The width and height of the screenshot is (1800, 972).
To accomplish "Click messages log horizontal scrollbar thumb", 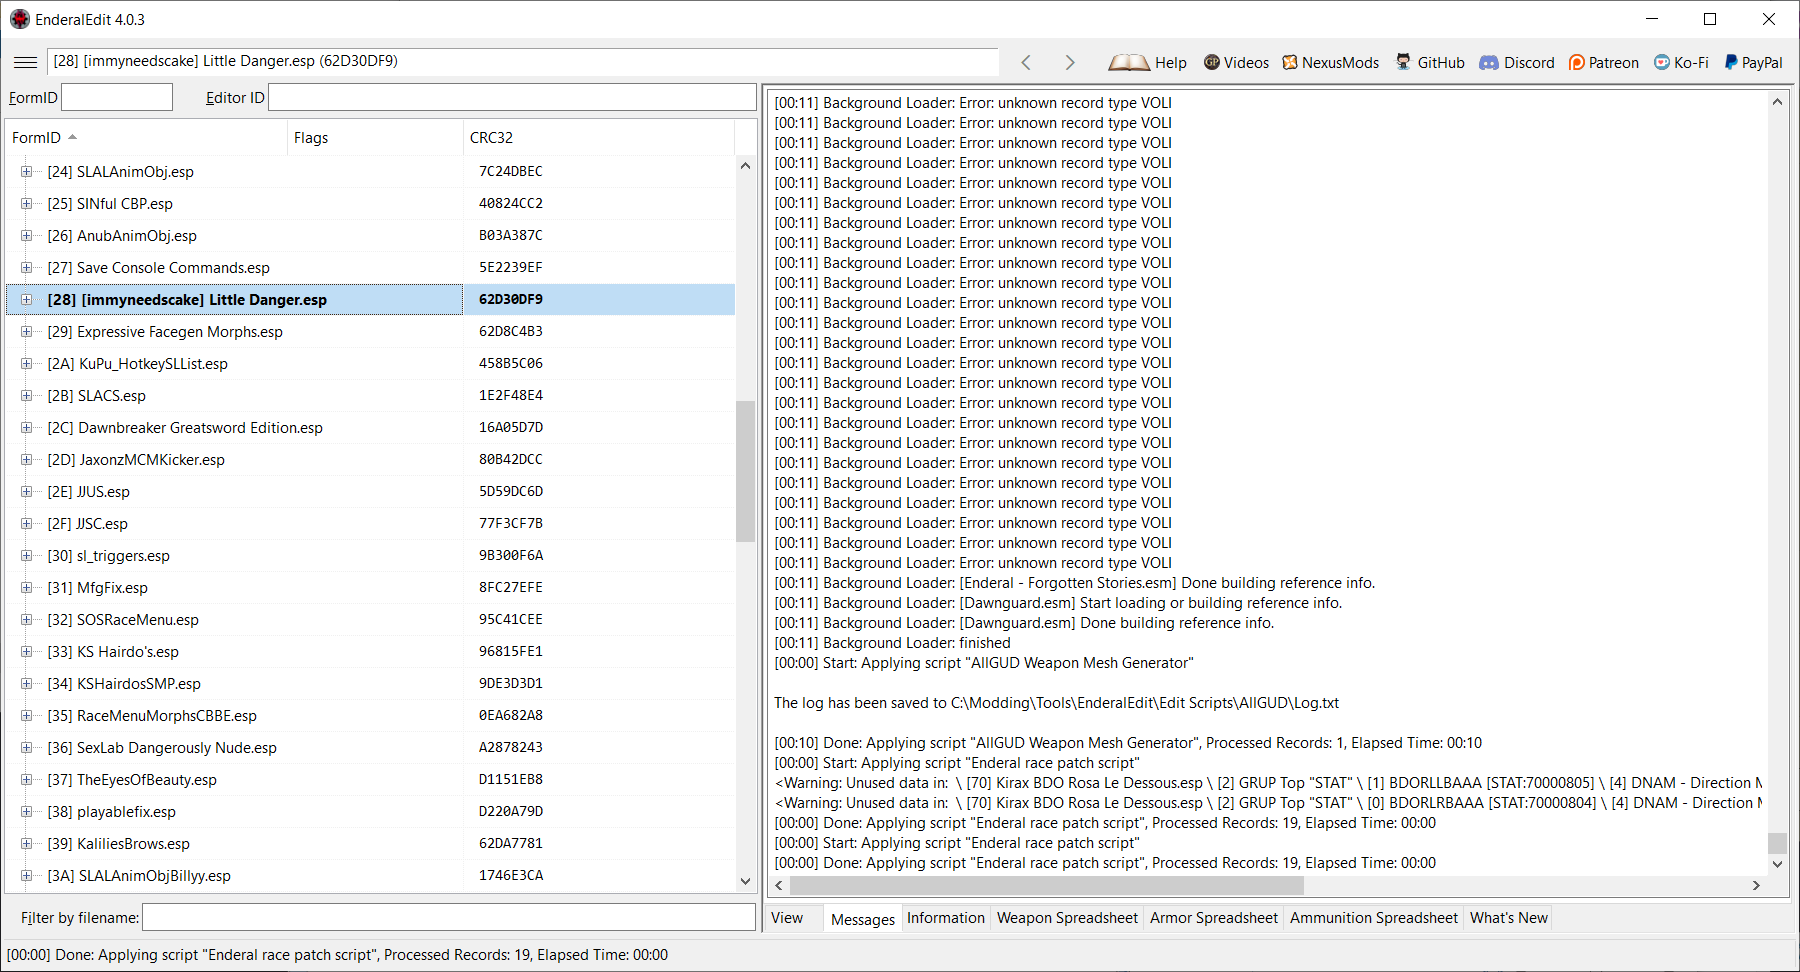I will [x=1046, y=885].
